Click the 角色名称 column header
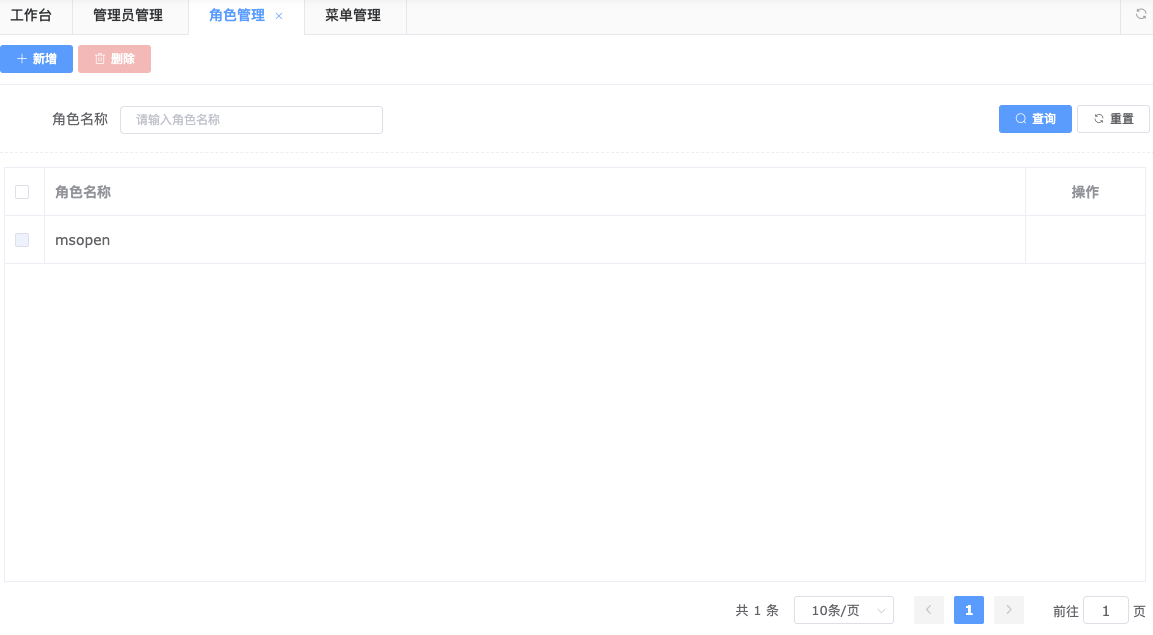This screenshot has height=635, width=1153. 83,192
